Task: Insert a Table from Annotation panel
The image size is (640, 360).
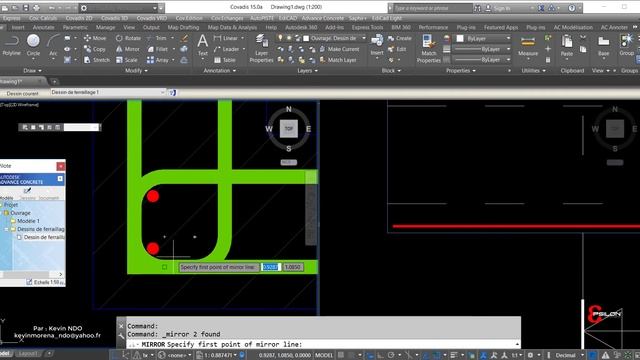Action: [225, 60]
